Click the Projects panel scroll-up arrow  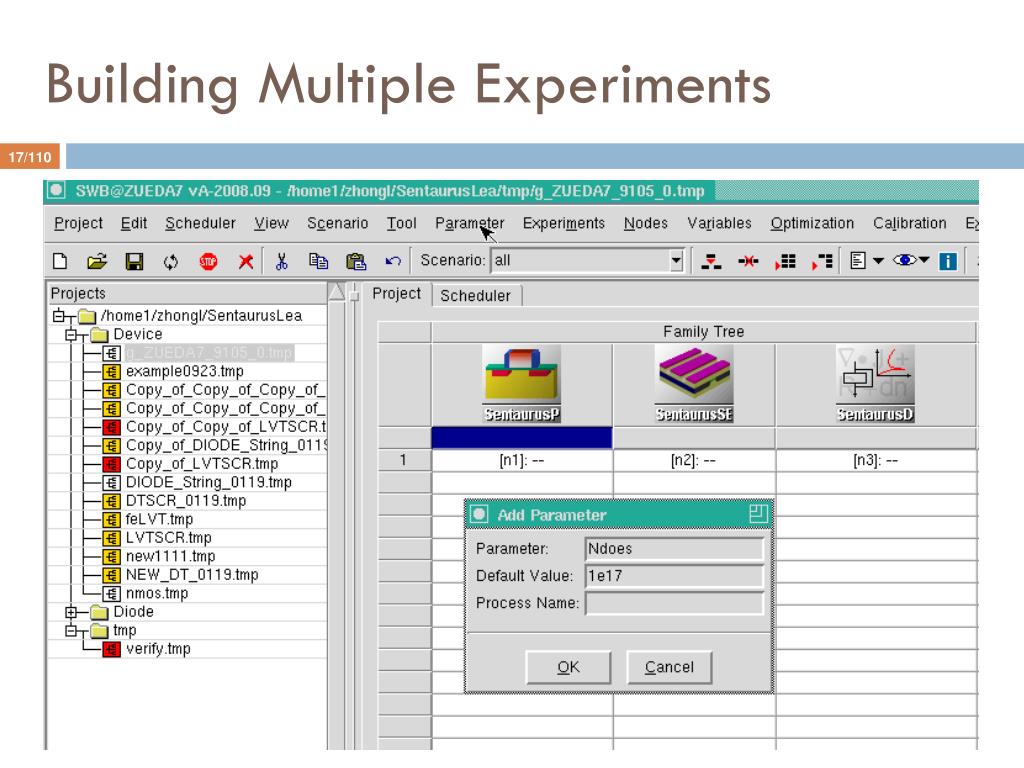point(336,292)
